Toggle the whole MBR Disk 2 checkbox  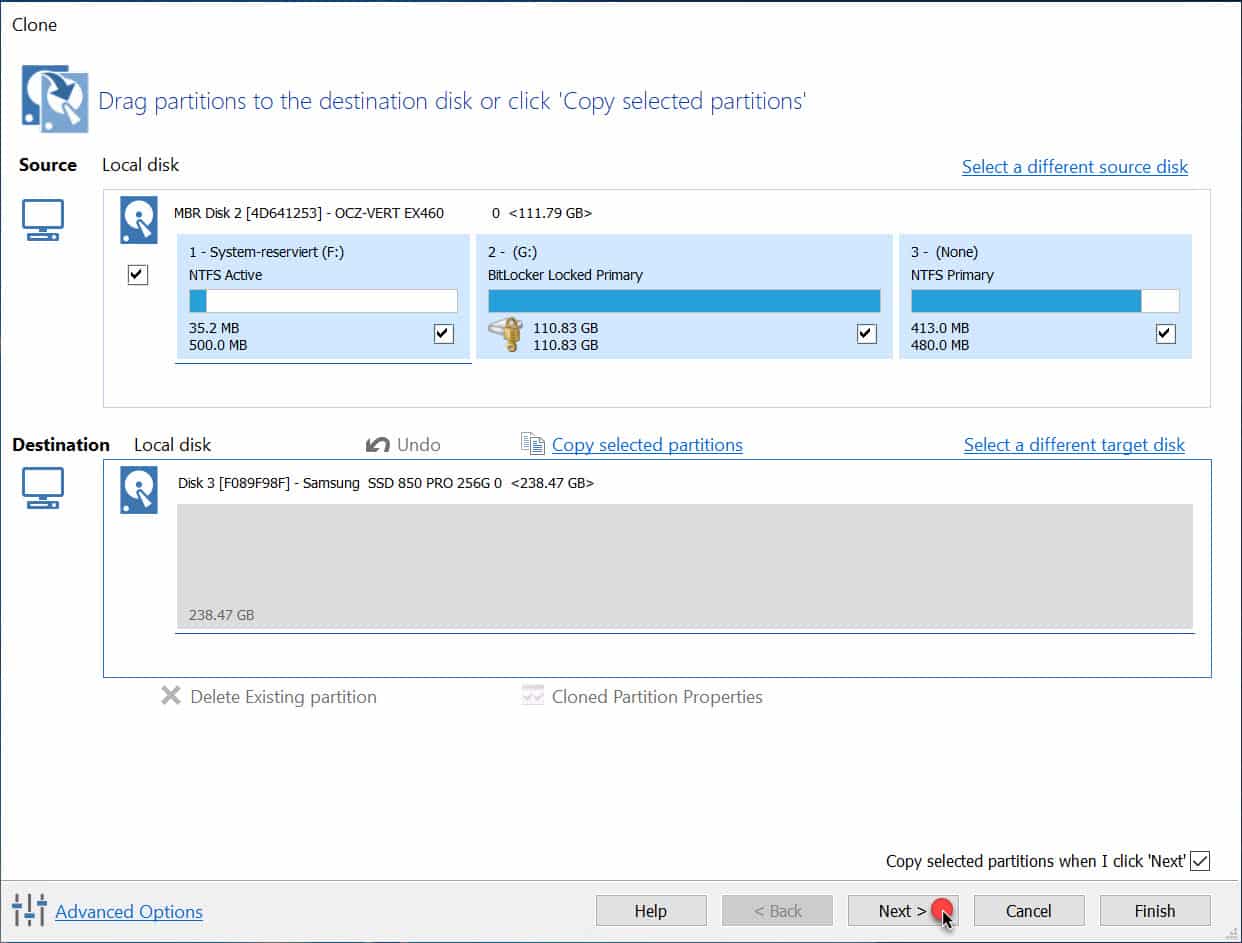pos(138,275)
